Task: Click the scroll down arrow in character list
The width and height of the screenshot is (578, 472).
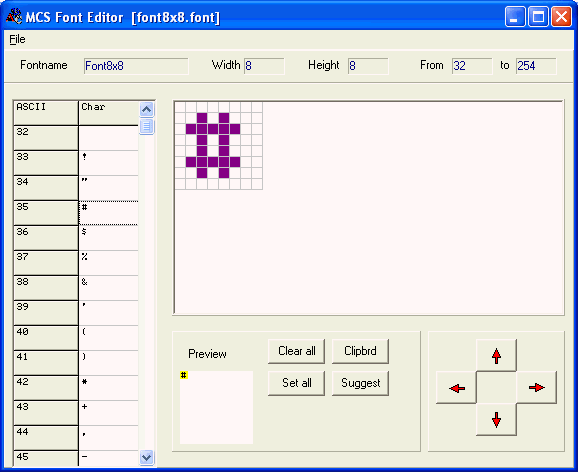Action: [x=147, y=458]
